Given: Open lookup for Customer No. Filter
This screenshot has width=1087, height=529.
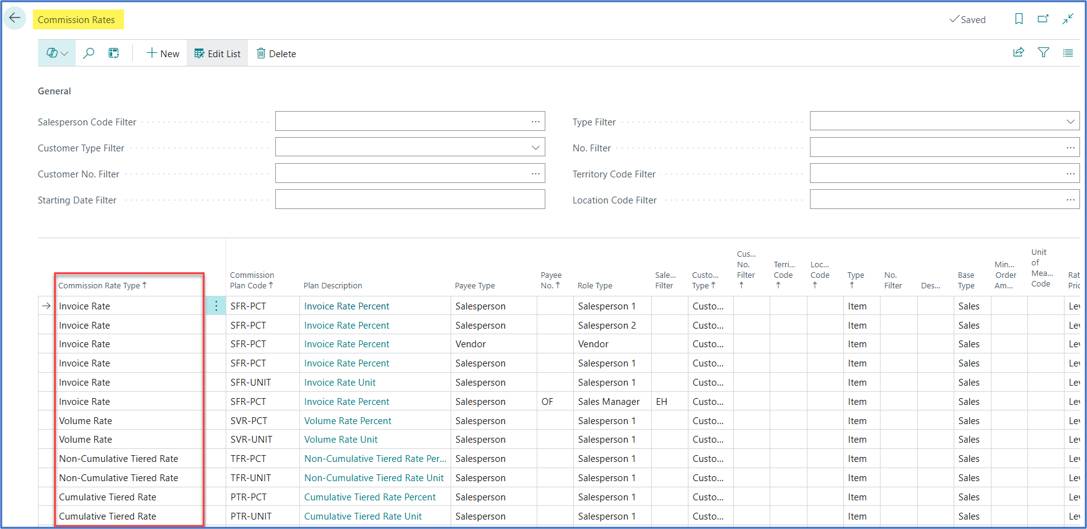Looking at the screenshot, I should 535,173.
